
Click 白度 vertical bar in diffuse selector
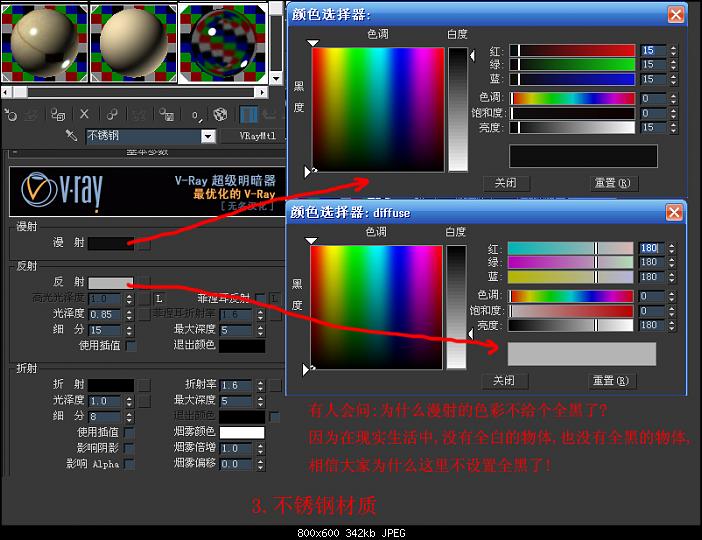(456, 307)
